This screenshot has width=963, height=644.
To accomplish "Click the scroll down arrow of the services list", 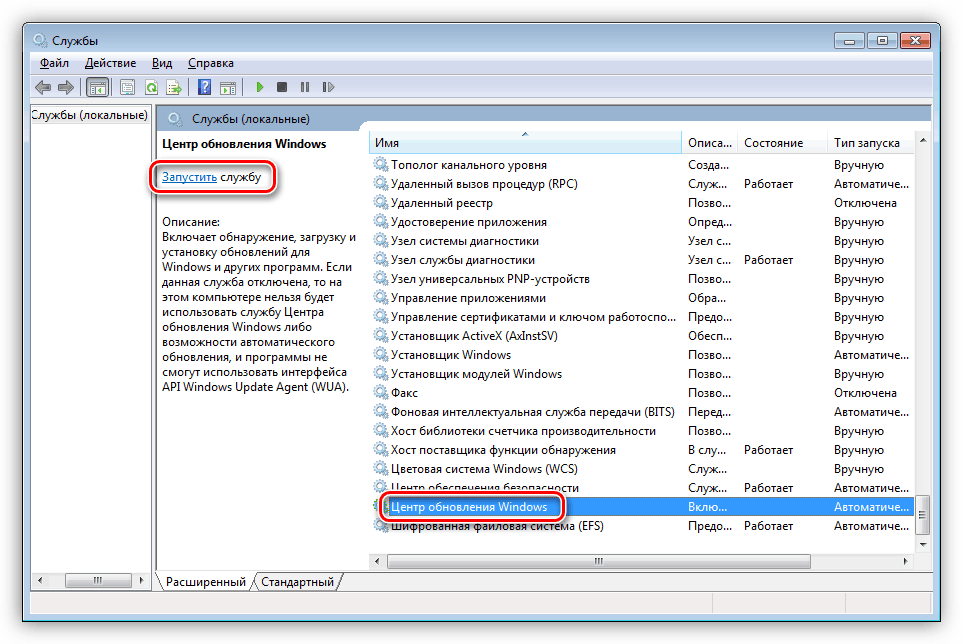I will (922, 544).
